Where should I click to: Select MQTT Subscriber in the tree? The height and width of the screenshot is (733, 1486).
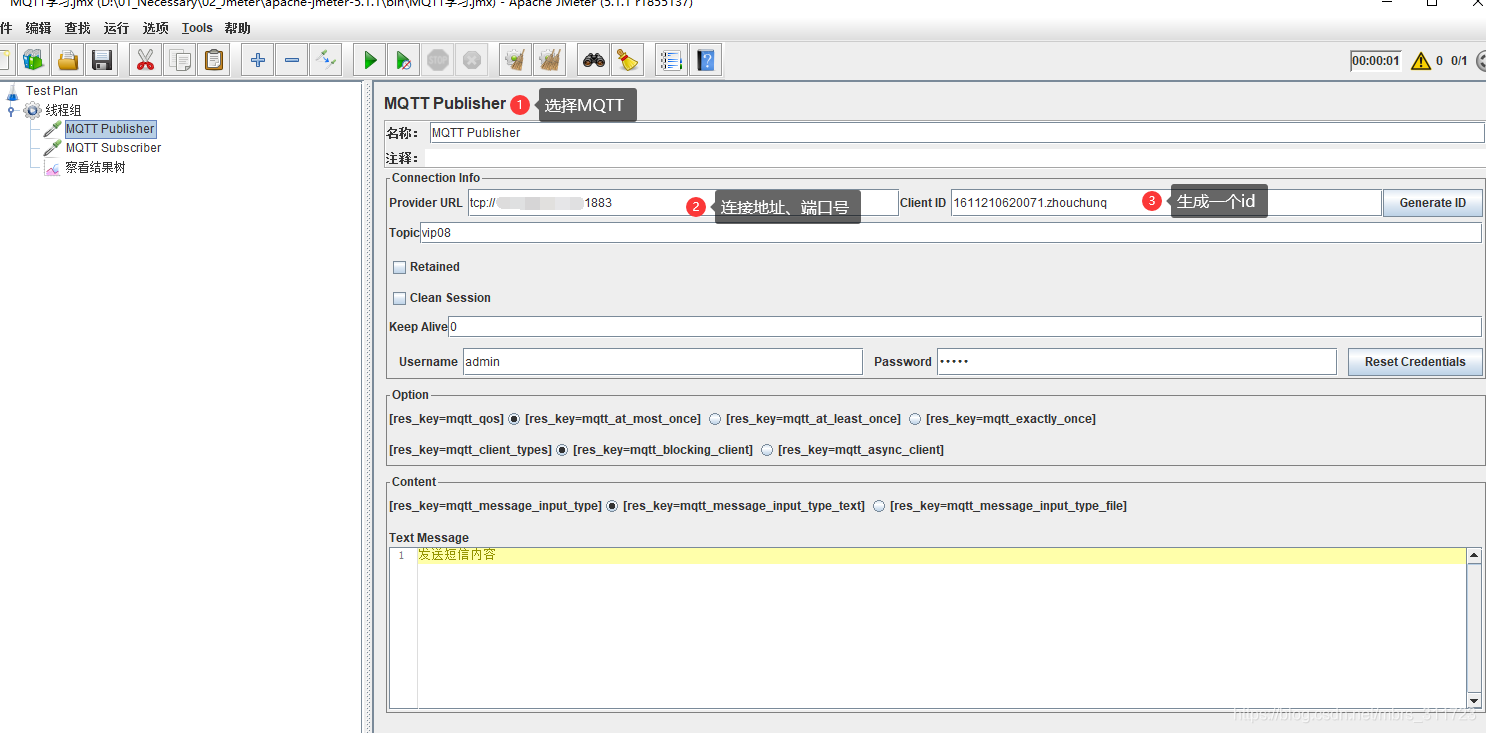point(113,148)
